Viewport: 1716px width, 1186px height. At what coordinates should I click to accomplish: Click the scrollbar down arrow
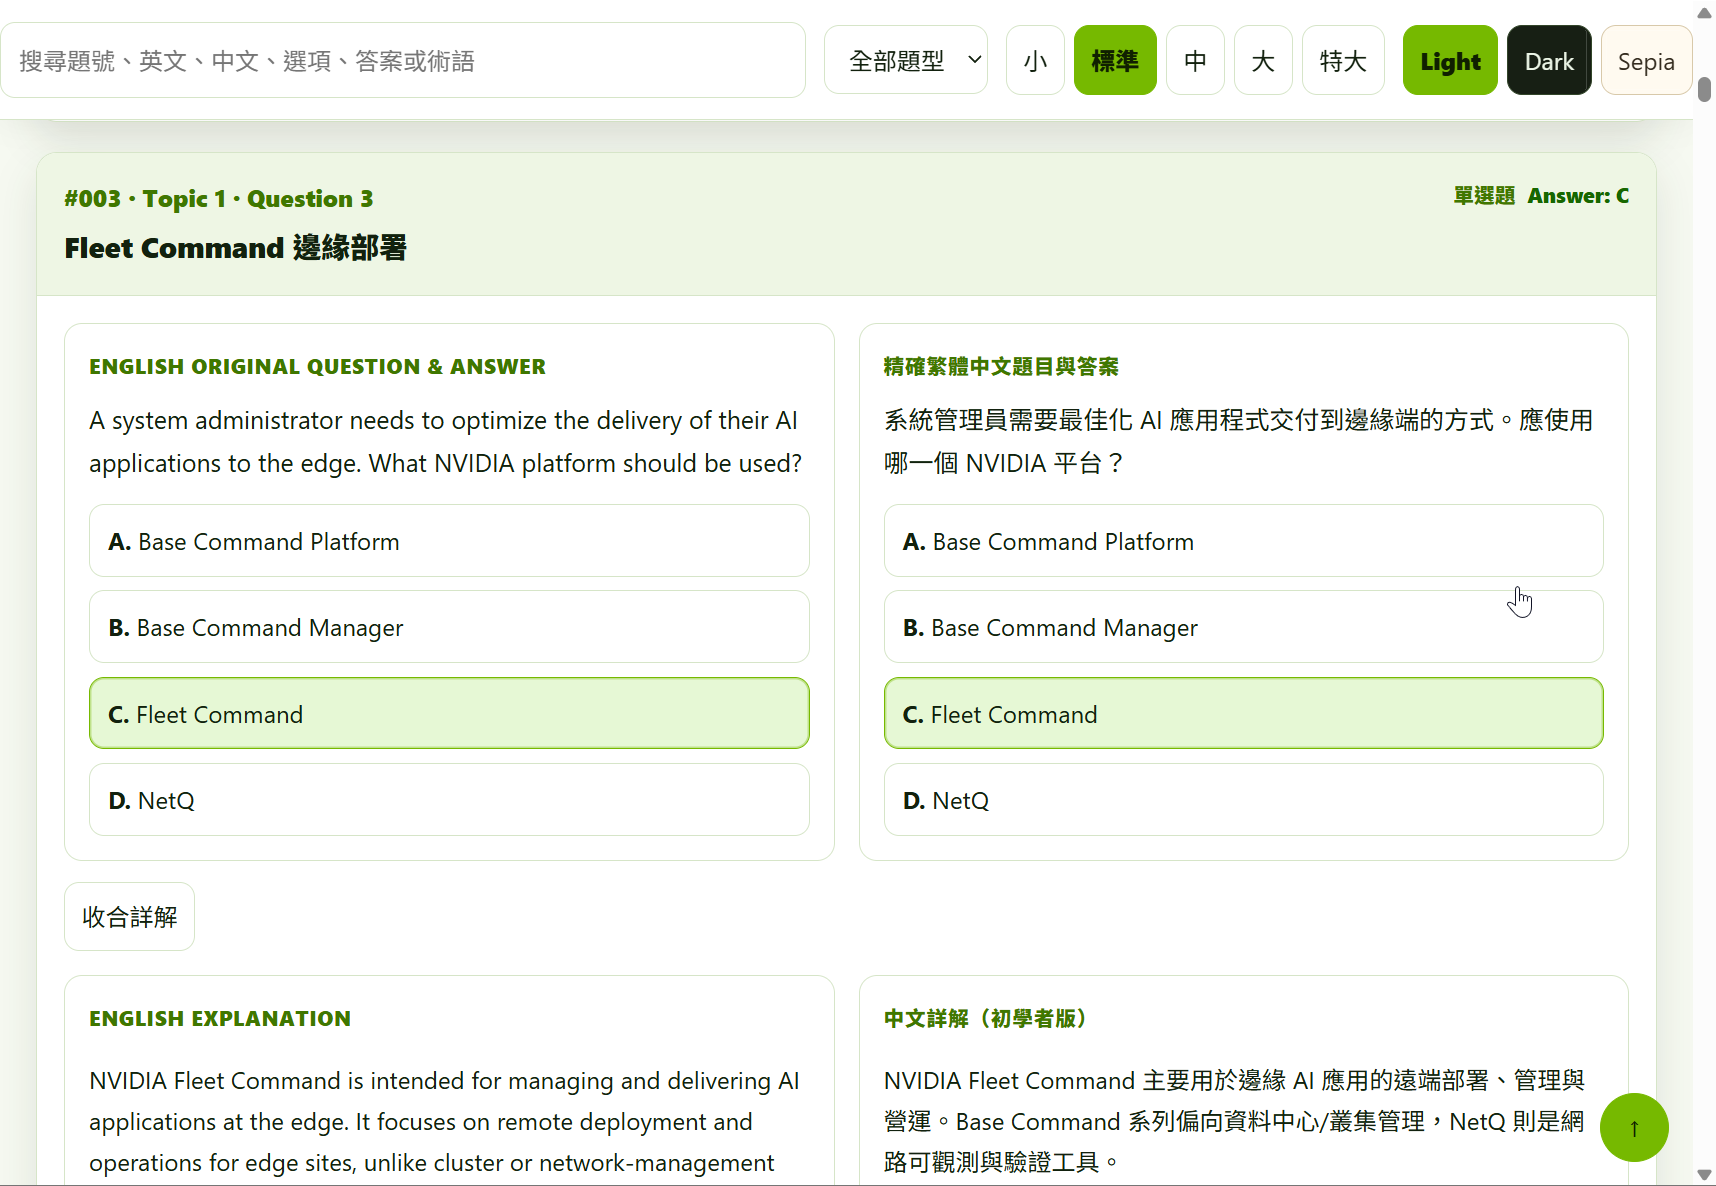pyautogui.click(x=1705, y=1175)
